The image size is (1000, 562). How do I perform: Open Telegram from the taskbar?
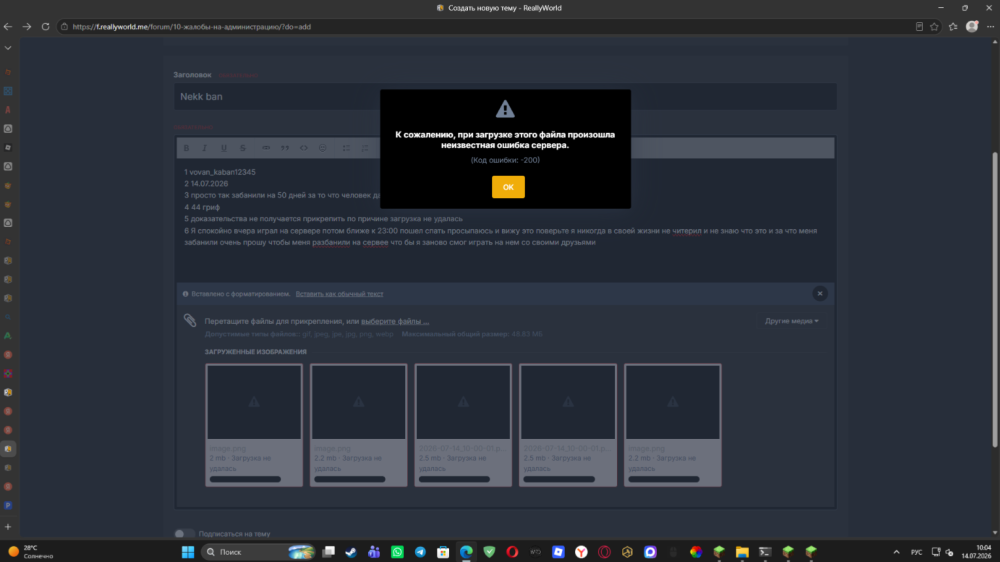(x=420, y=552)
